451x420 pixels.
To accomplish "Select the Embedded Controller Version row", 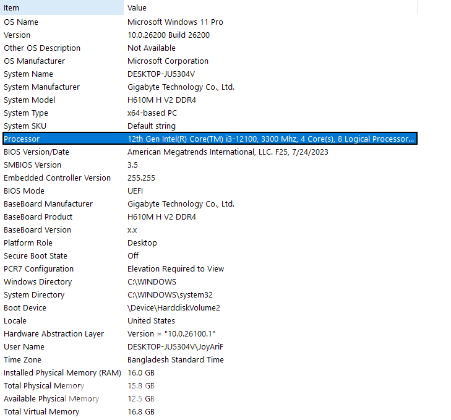I will click(209, 178).
